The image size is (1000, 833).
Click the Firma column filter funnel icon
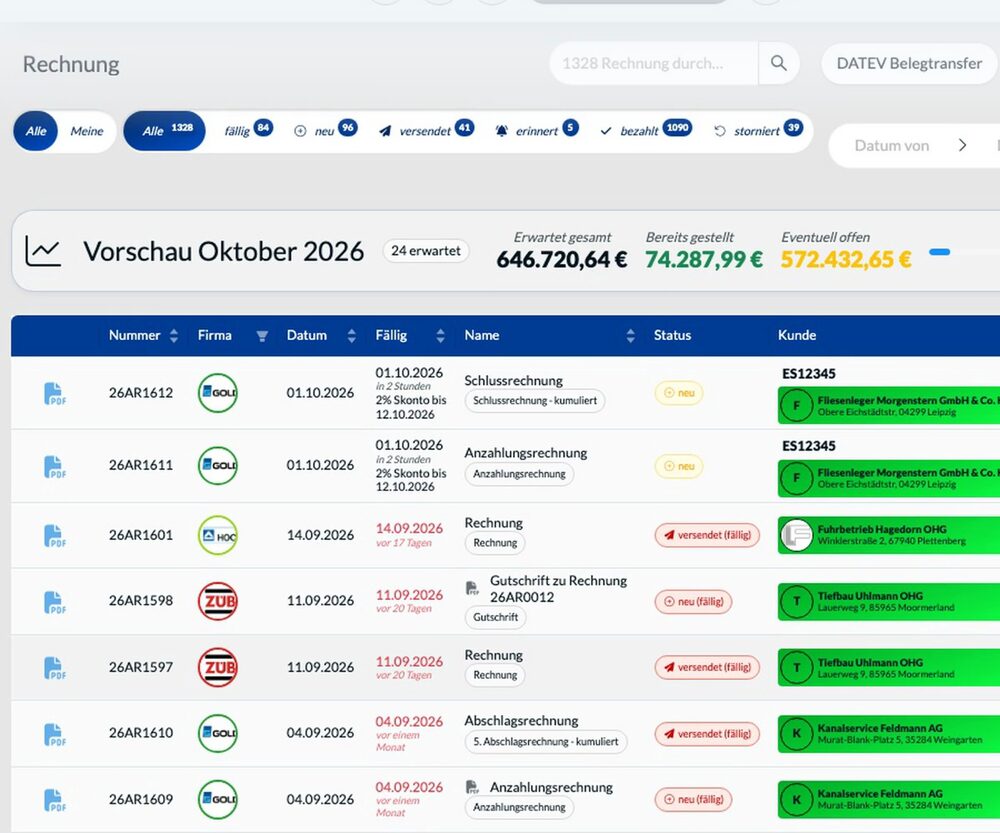[261, 336]
